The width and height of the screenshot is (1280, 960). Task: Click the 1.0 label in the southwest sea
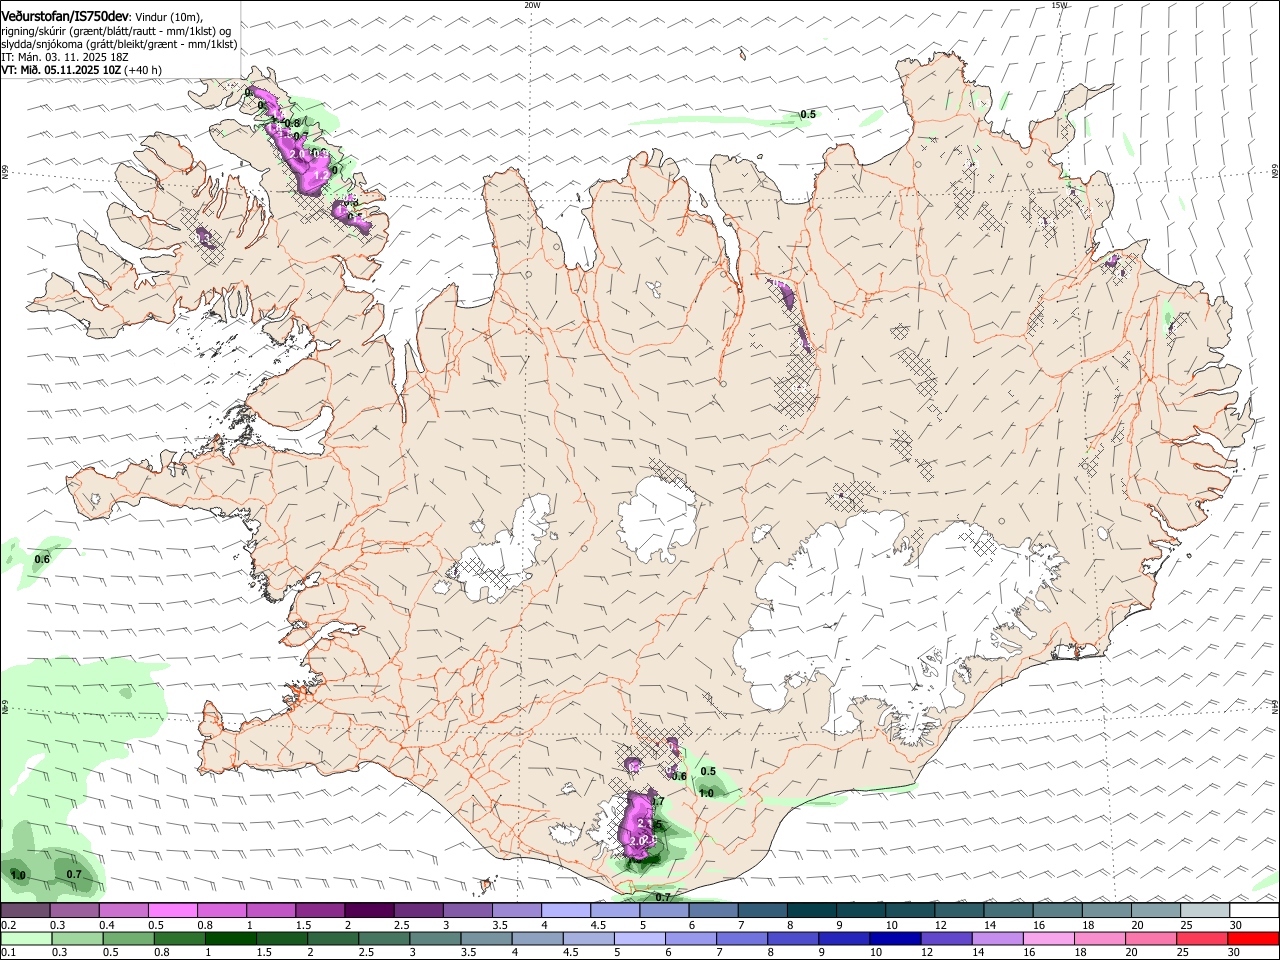[x=18, y=875]
